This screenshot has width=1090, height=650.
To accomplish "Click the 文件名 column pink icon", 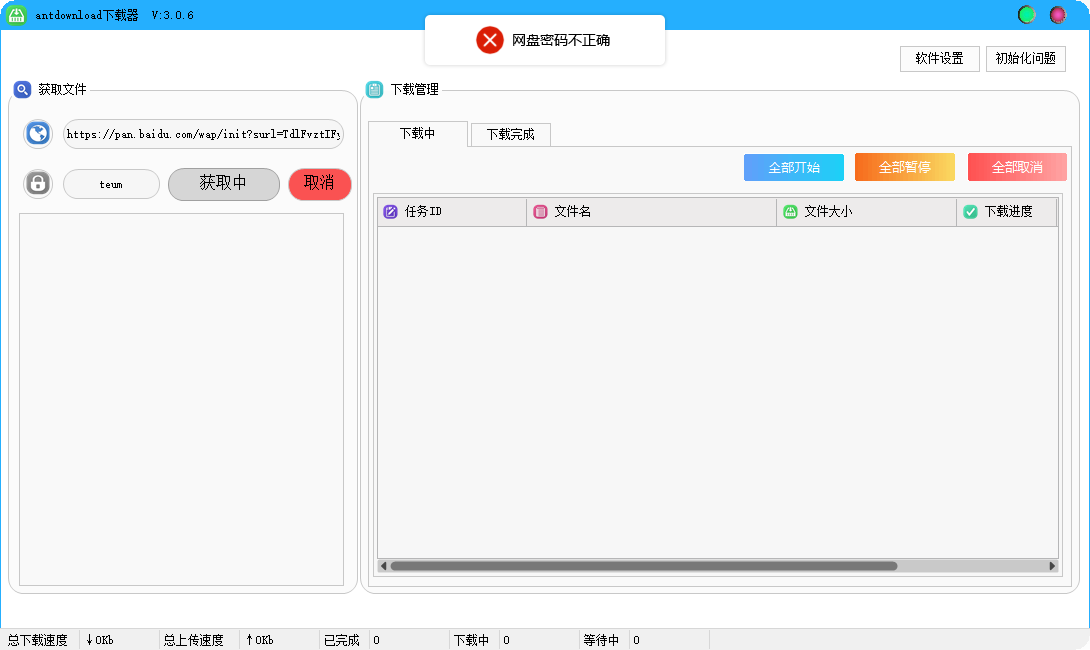I will (540, 211).
